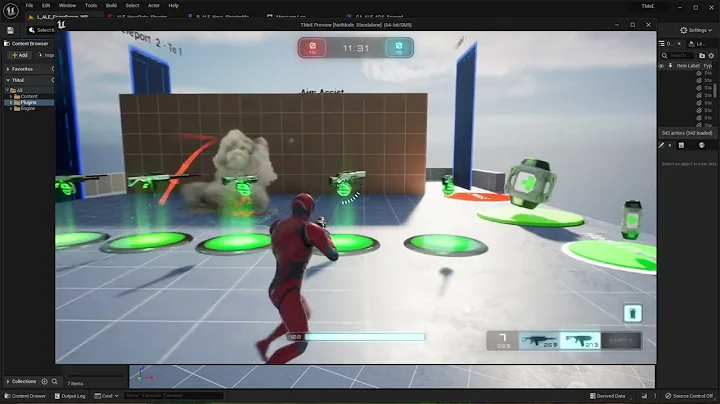Click the EMPTY weapon slot

point(621,341)
